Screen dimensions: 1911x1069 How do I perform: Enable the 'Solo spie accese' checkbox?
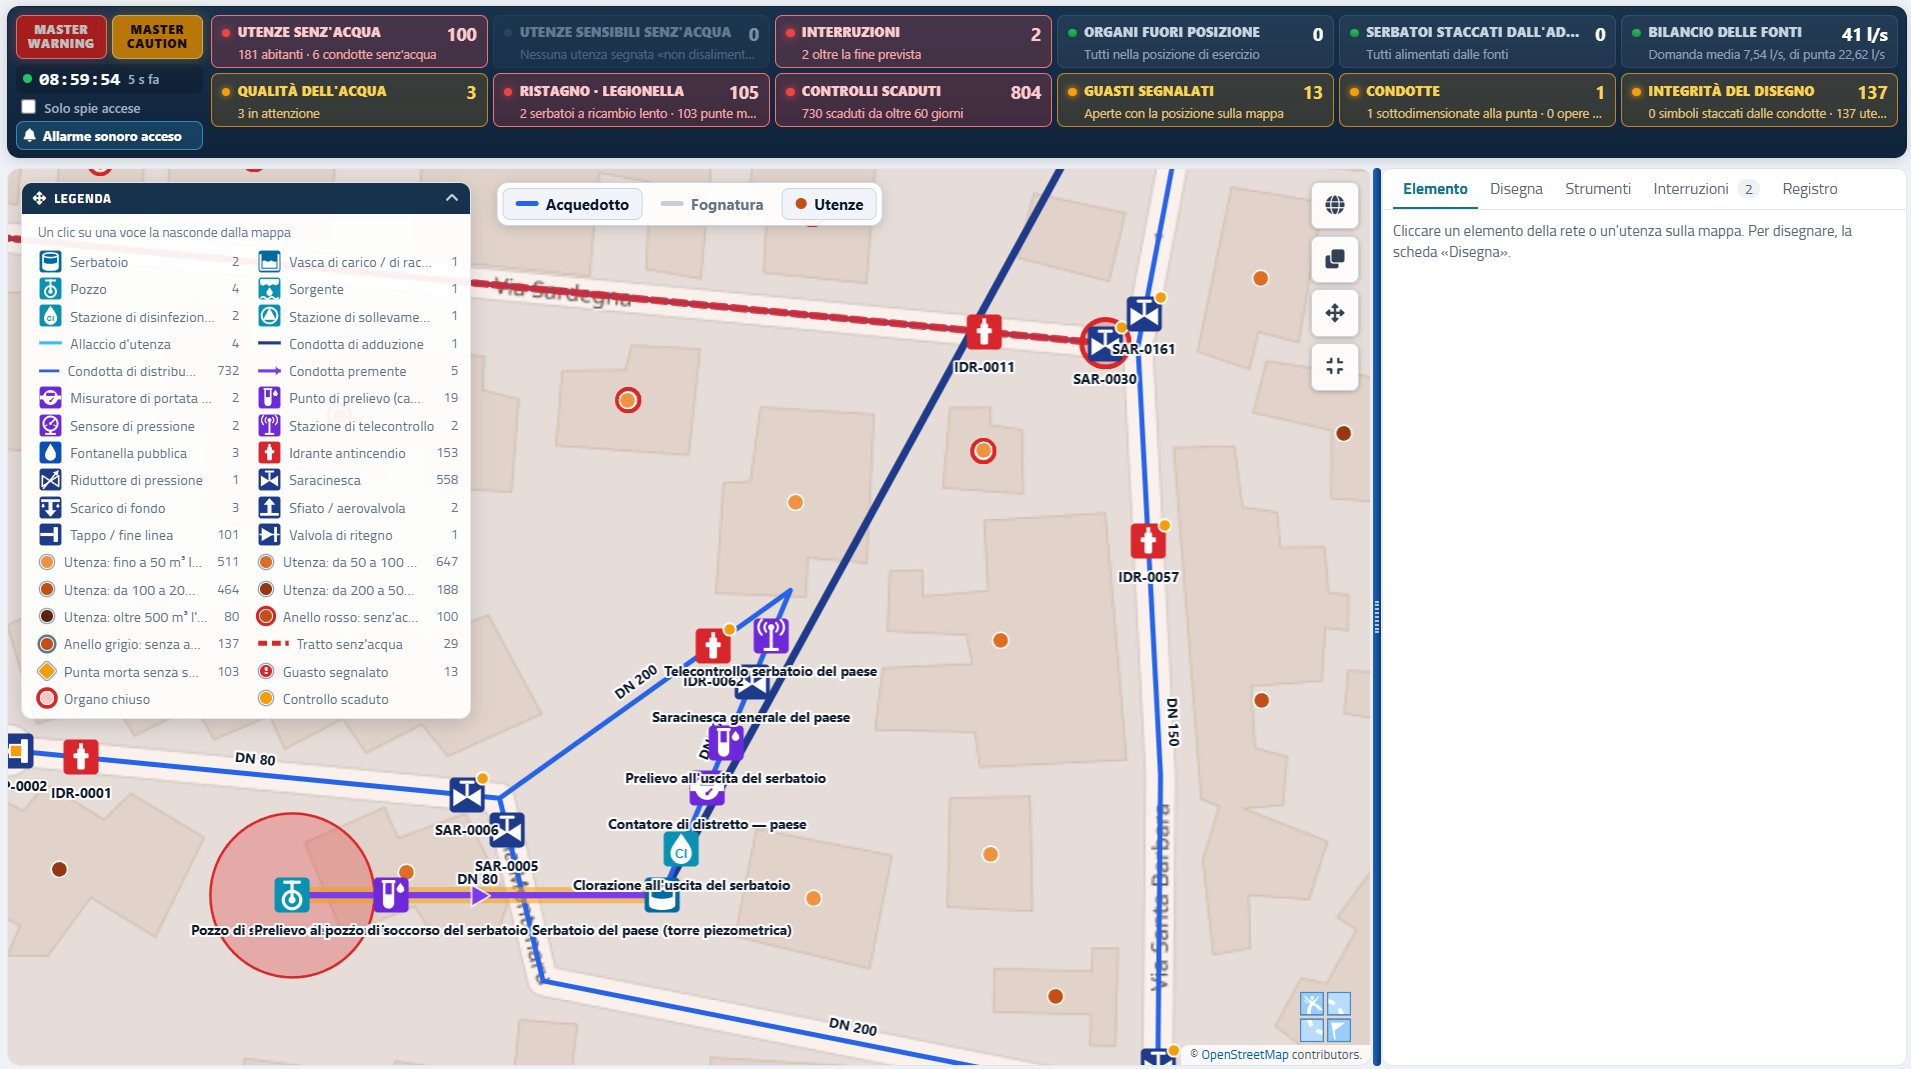pyautogui.click(x=29, y=107)
